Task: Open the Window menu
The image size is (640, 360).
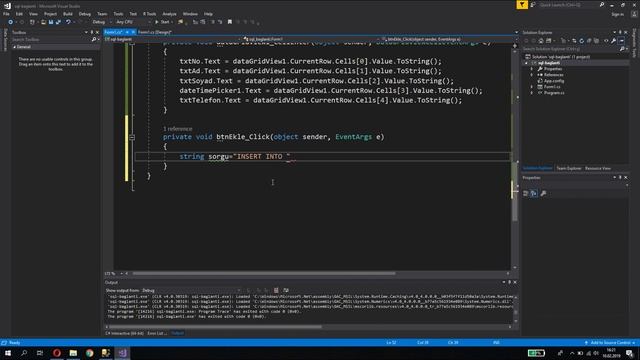Action: tap(190, 14)
